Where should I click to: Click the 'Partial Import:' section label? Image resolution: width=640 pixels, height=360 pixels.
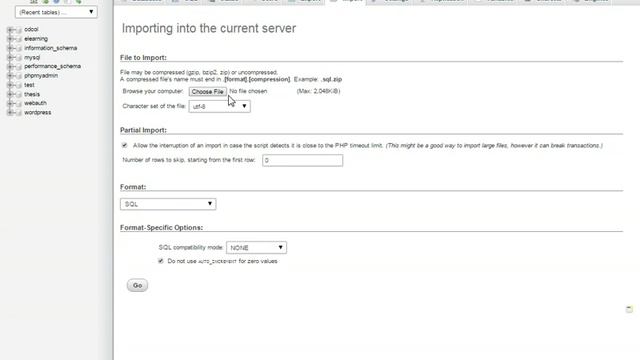click(x=143, y=130)
